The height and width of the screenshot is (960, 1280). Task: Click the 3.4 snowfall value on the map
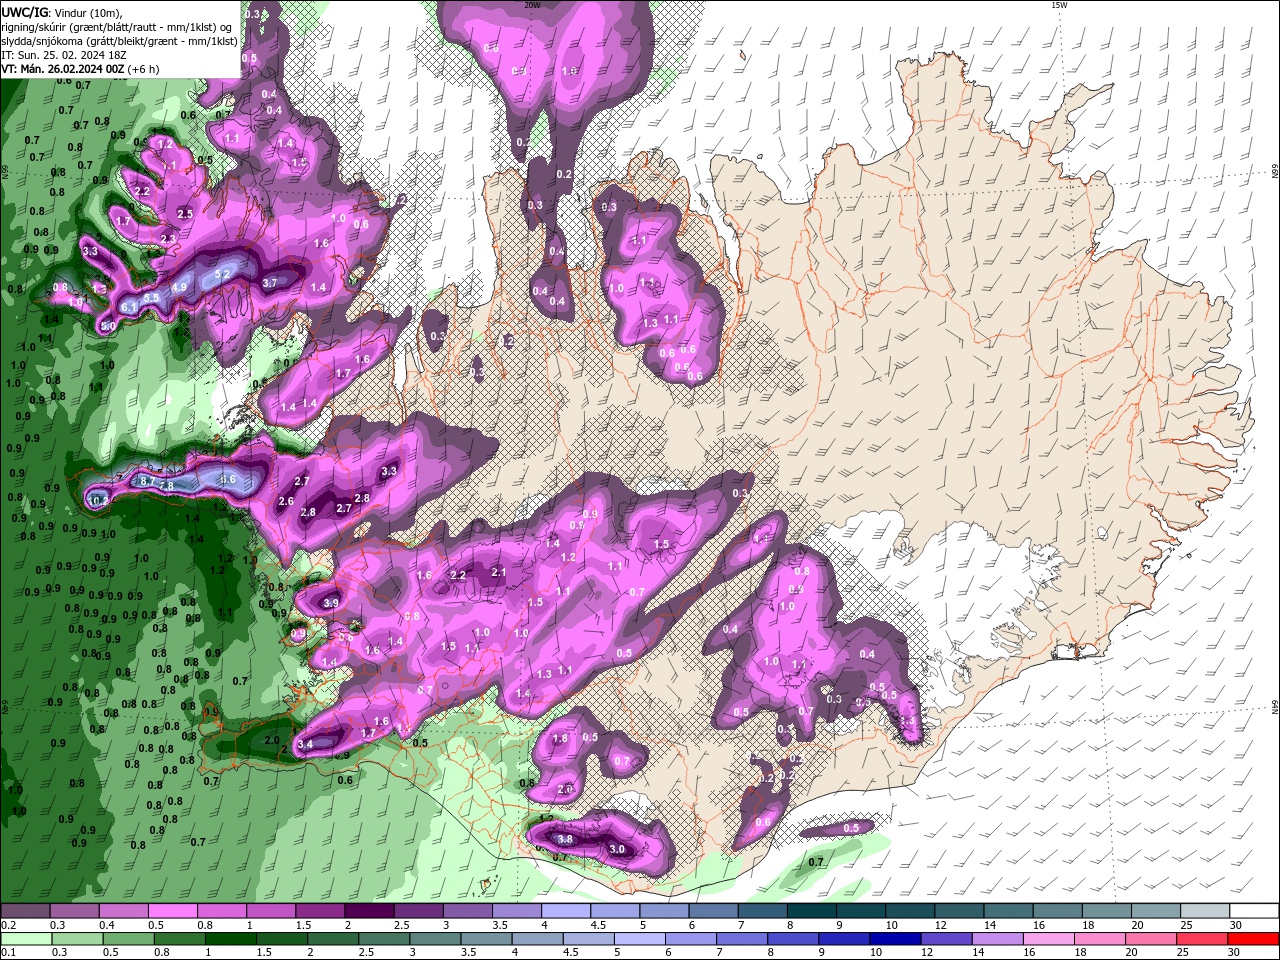(x=306, y=744)
